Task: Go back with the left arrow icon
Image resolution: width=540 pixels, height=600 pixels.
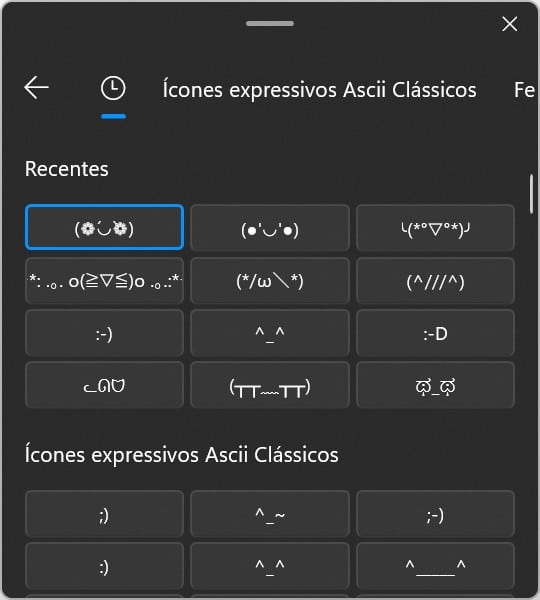Action: coord(36,88)
